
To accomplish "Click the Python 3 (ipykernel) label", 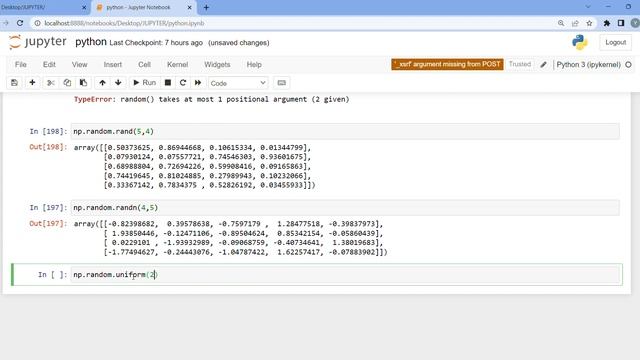I will click(x=588, y=64).
